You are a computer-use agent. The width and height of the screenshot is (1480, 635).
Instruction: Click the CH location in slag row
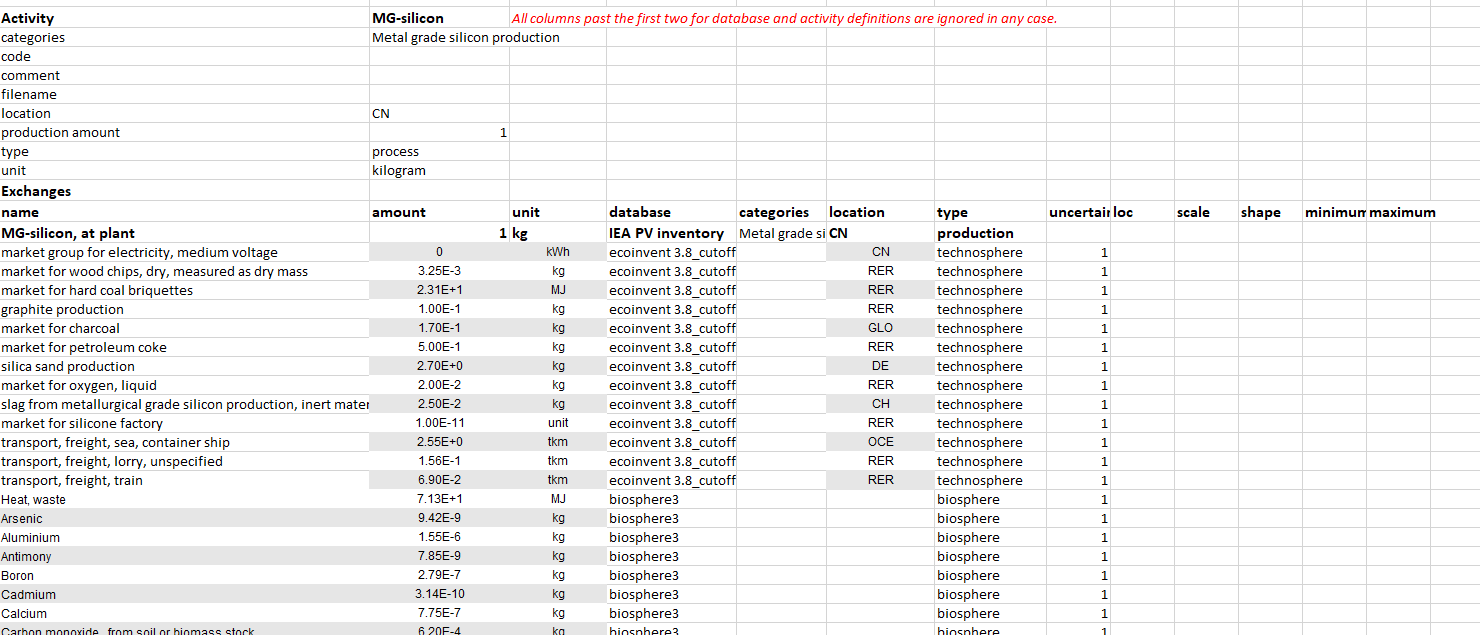880,404
